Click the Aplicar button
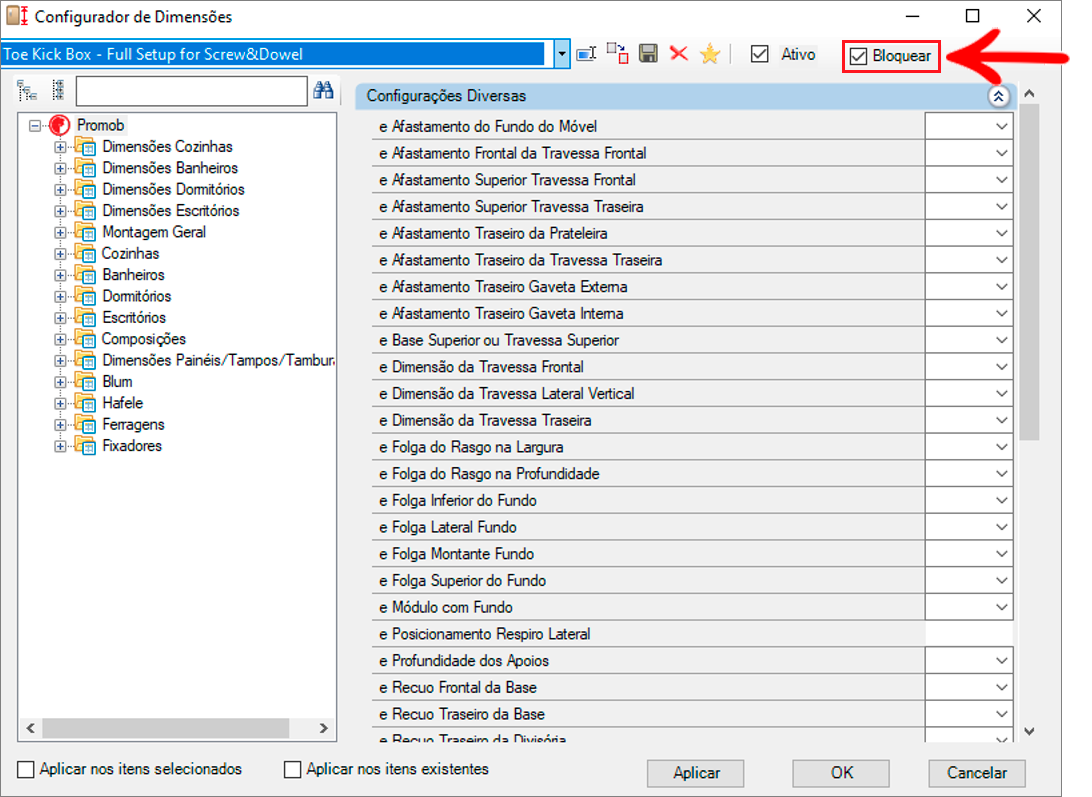Screen dimensions: 1092x797 (696, 773)
